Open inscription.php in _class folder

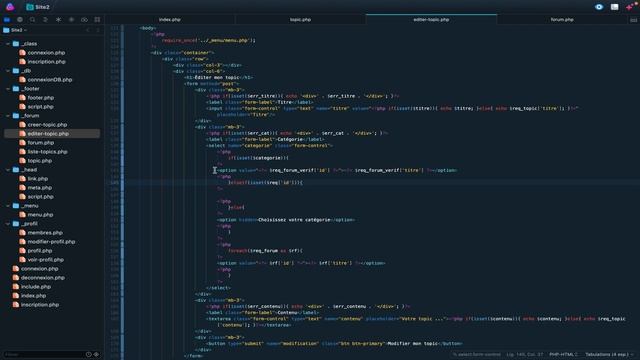pos(47,62)
